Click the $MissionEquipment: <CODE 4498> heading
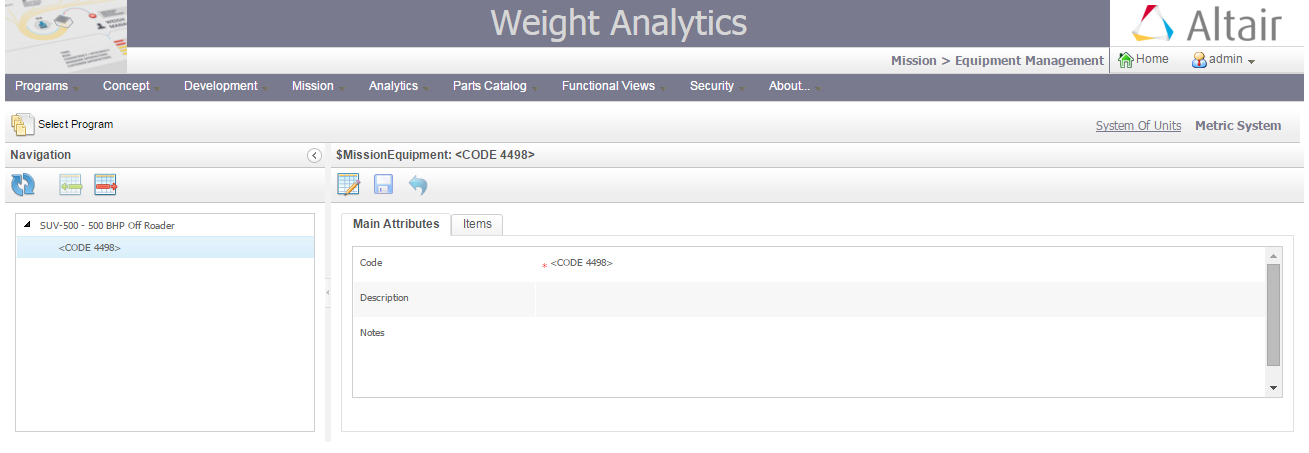Screen dimensions: 1309x453 [435, 155]
